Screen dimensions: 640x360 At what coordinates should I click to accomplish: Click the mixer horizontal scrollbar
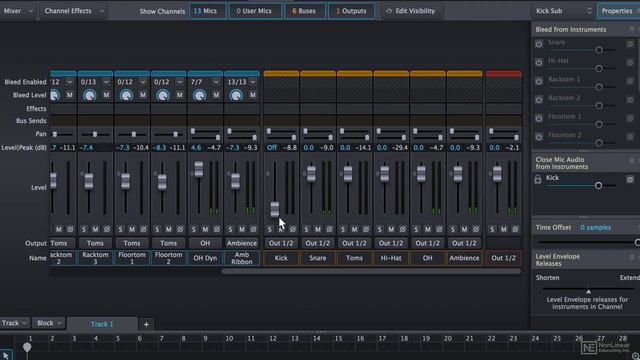tap(371, 271)
